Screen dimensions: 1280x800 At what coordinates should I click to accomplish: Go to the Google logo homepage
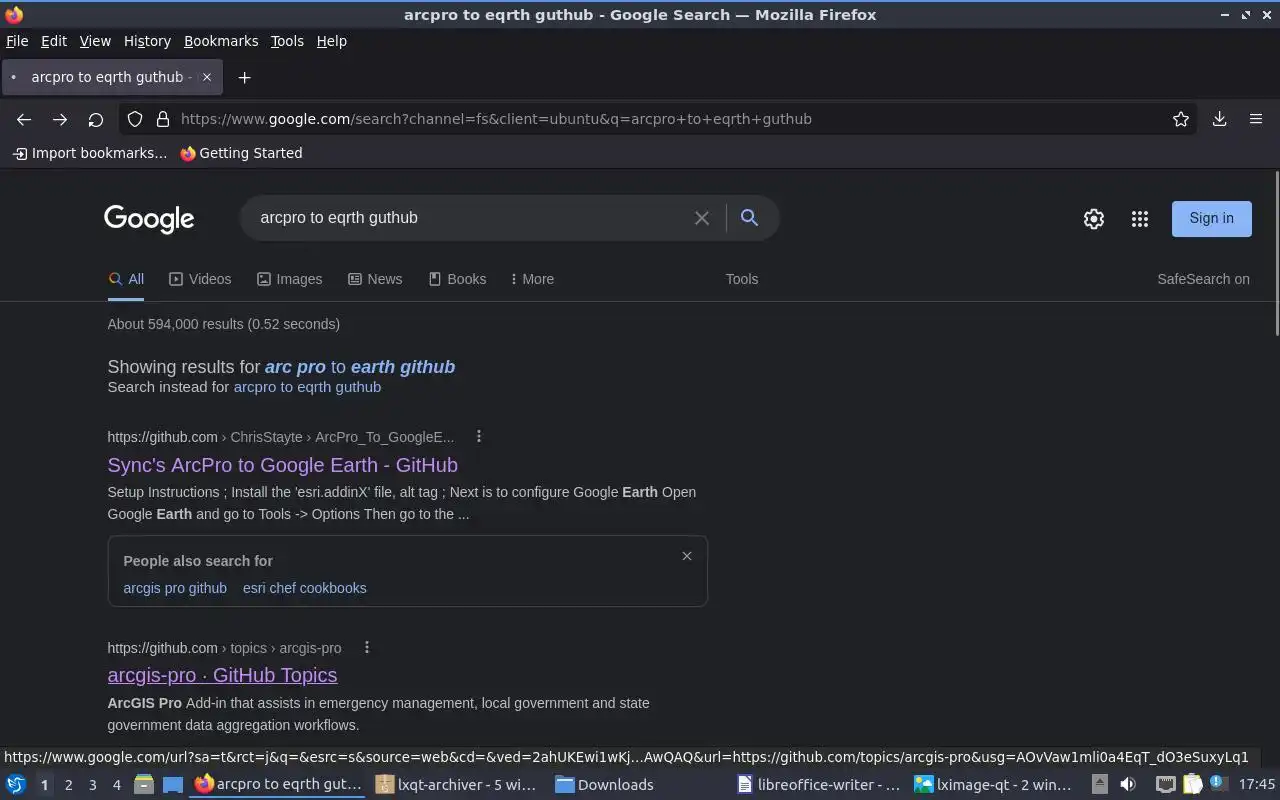pos(149,219)
